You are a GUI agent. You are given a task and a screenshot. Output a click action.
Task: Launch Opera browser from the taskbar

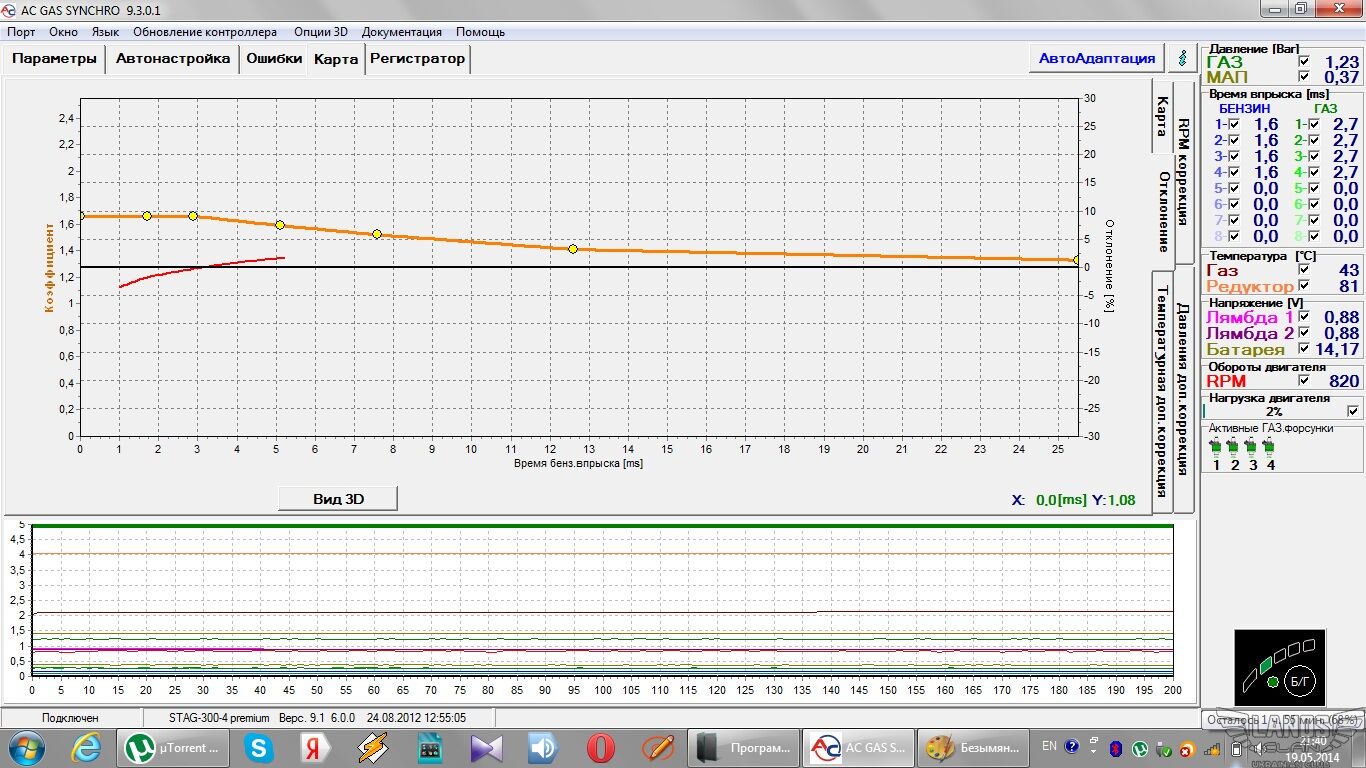600,747
